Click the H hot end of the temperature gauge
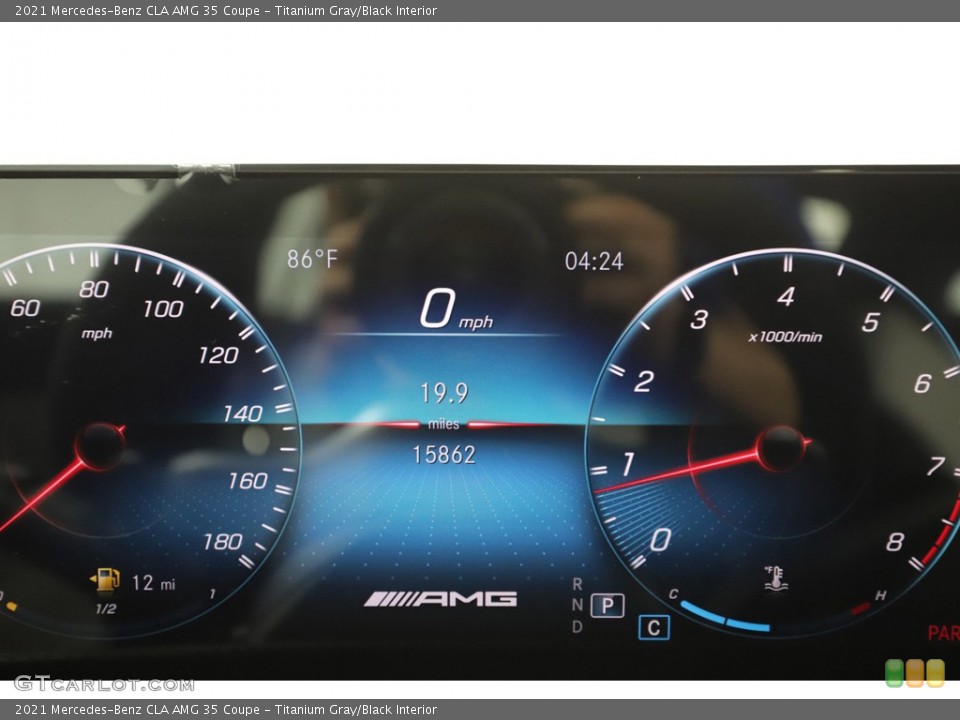The height and width of the screenshot is (720, 960). click(x=880, y=595)
